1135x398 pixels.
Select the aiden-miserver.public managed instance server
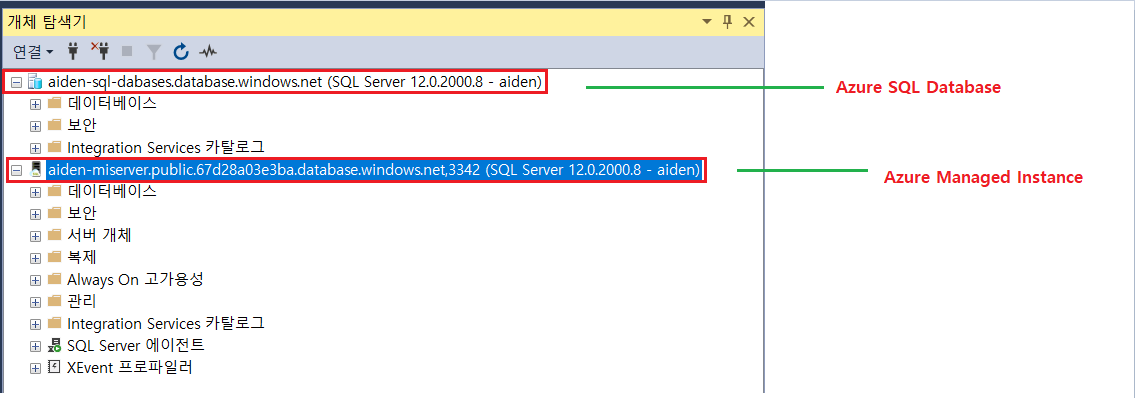(x=374, y=169)
